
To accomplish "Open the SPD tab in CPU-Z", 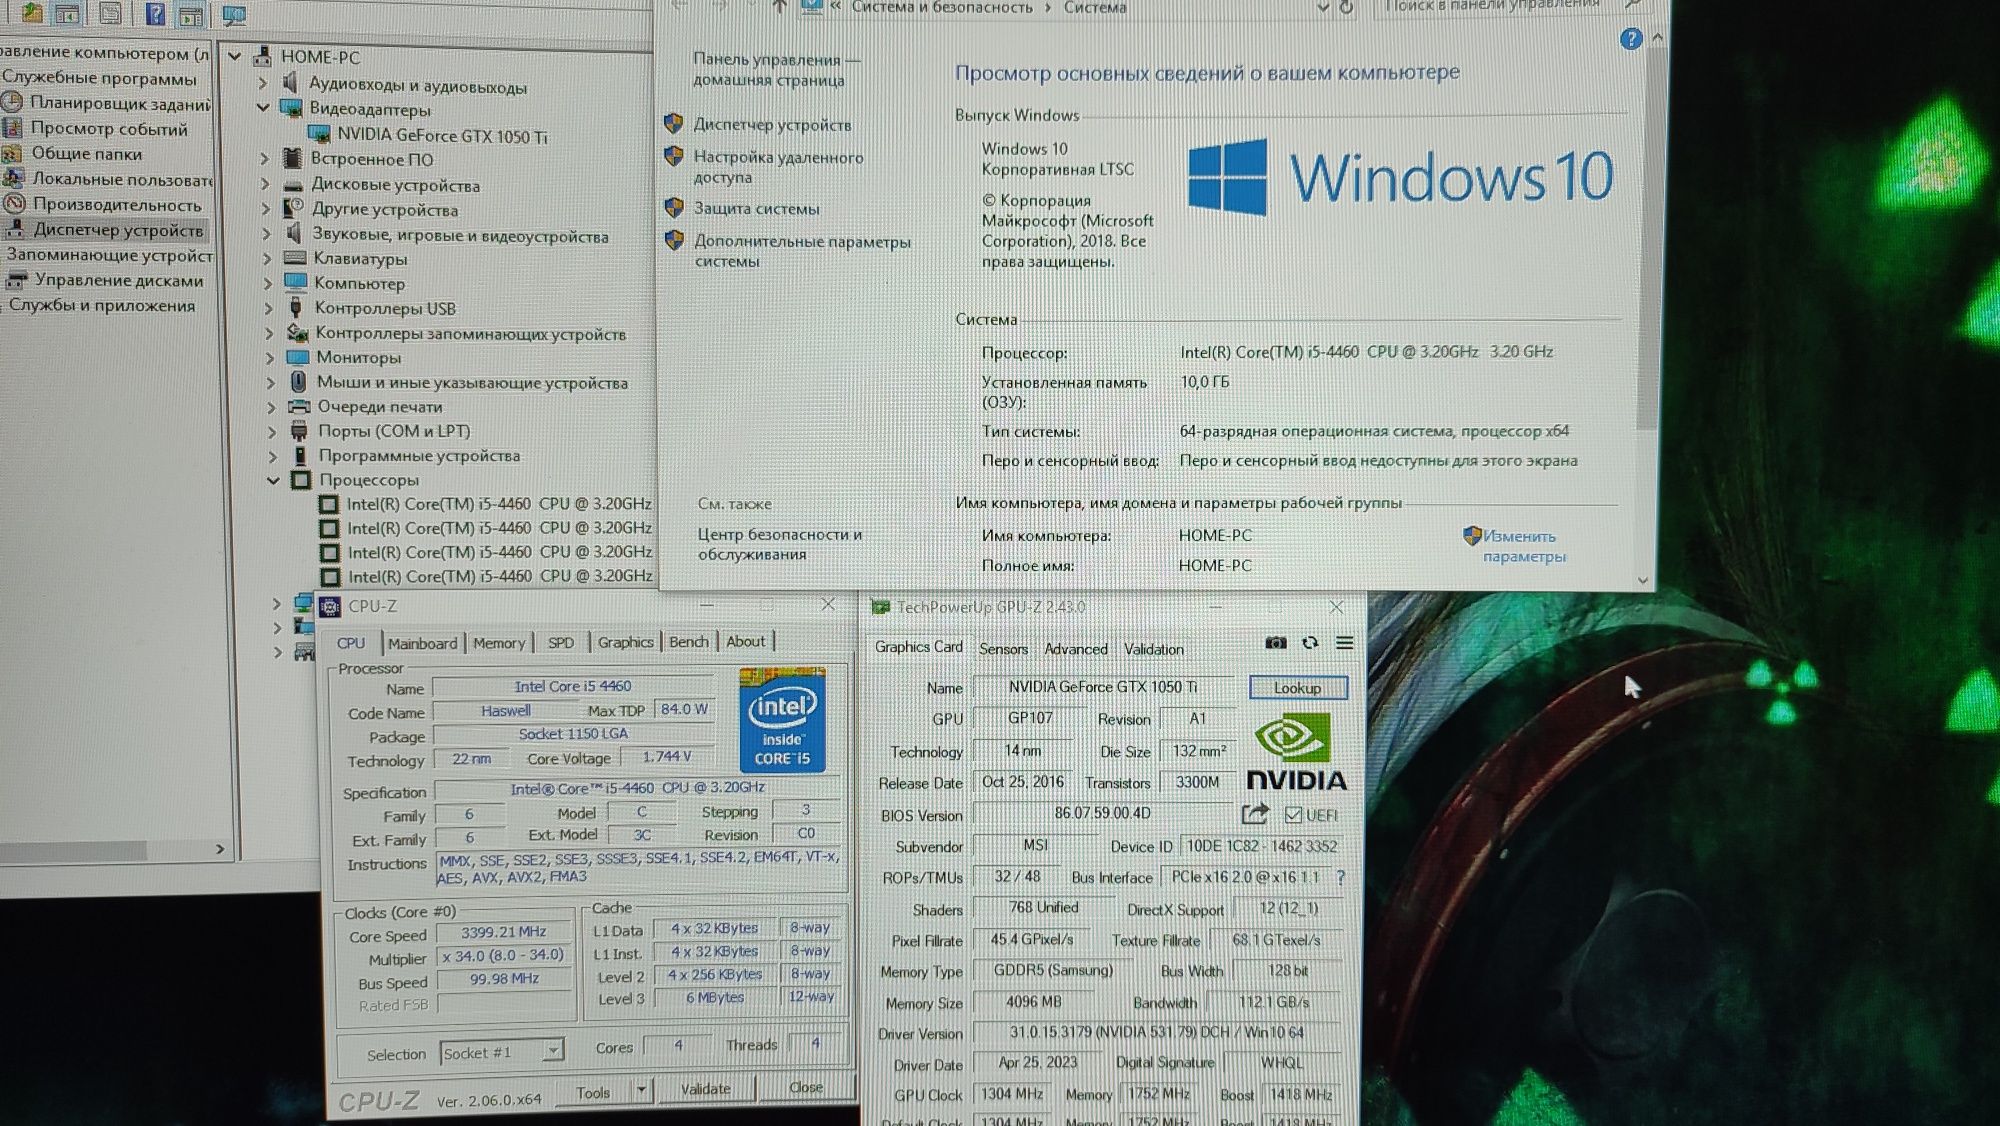I will [x=561, y=643].
